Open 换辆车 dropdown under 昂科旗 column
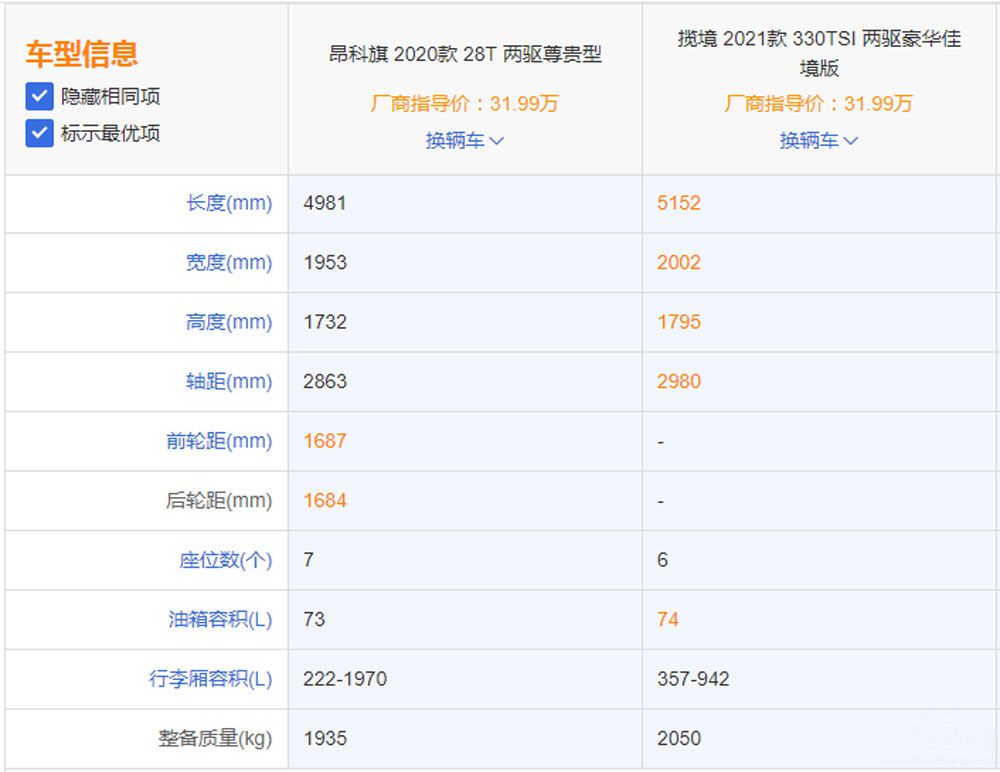The width and height of the screenshot is (1000, 772). pyautogui.click(x=463, y=140)
